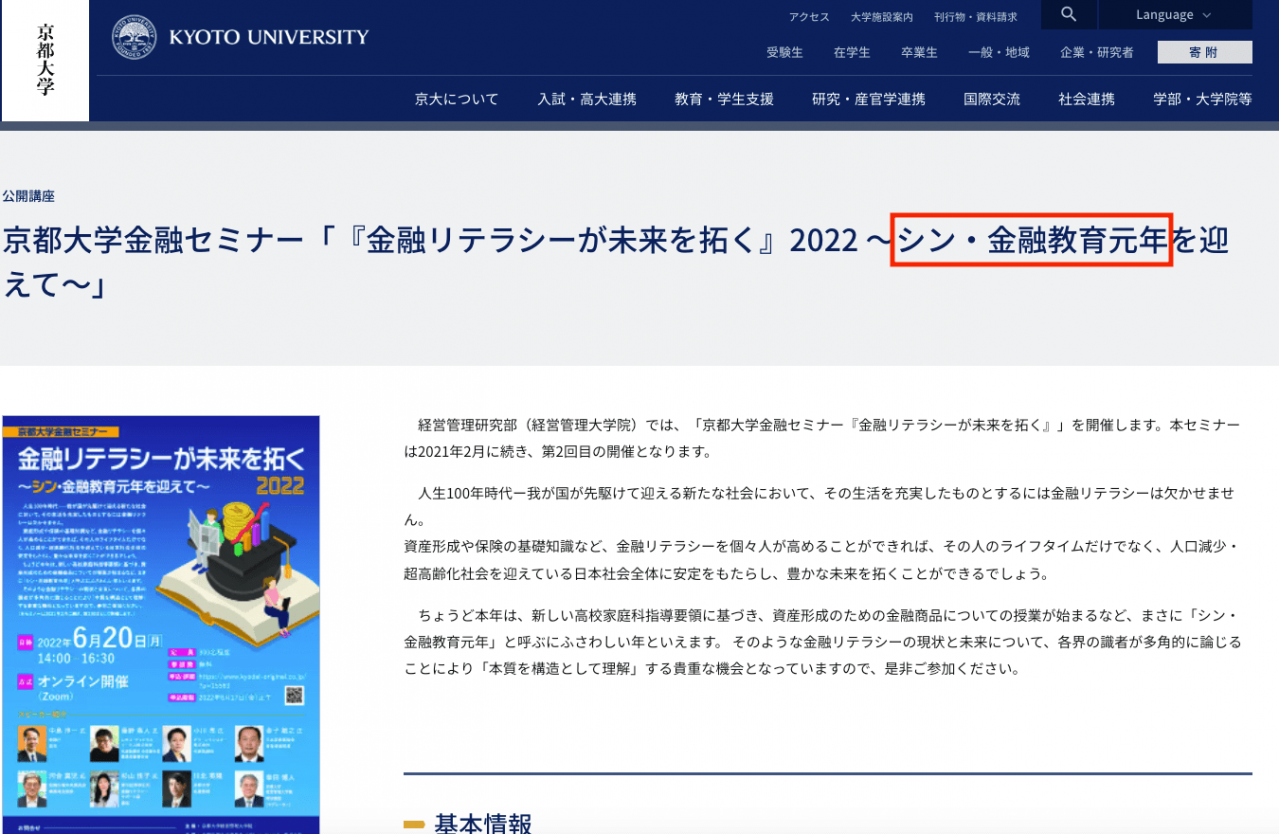Open the 教育・学生支援 menu

tap(724, 99)
